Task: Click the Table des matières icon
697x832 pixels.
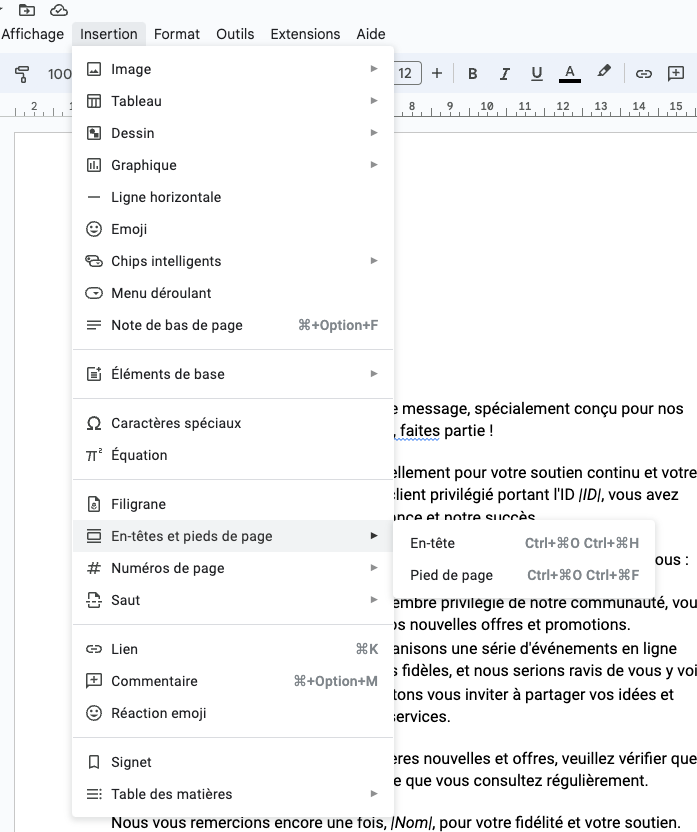Action: pyautogui.click(x=94, y=794)
